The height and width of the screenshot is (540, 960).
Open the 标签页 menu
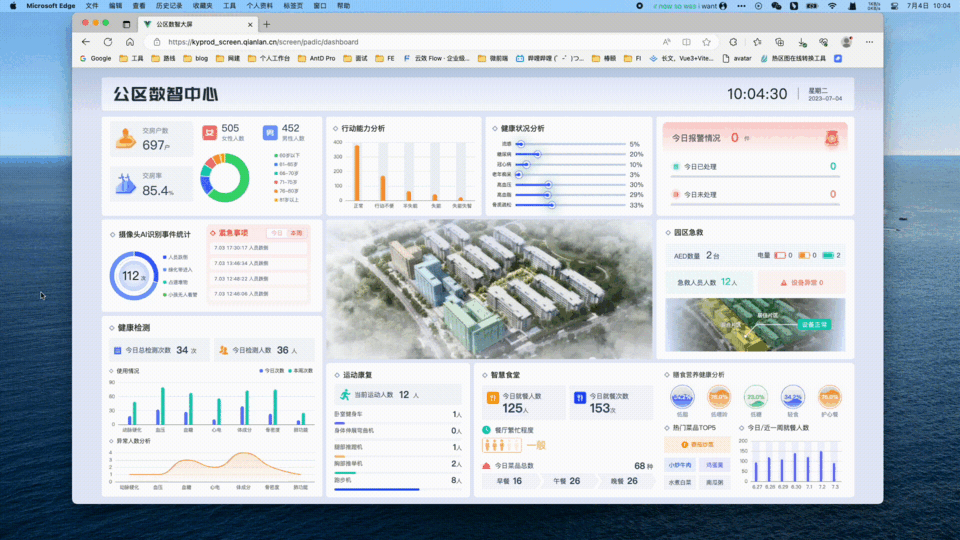coord(293,6)
